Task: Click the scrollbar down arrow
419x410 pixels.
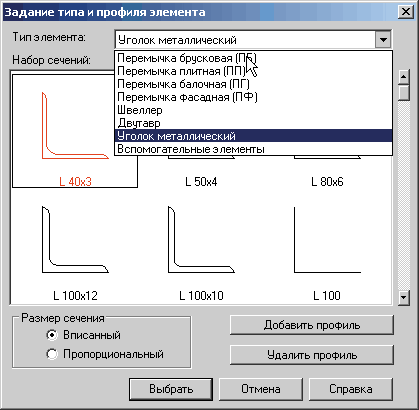Action: 404,297
